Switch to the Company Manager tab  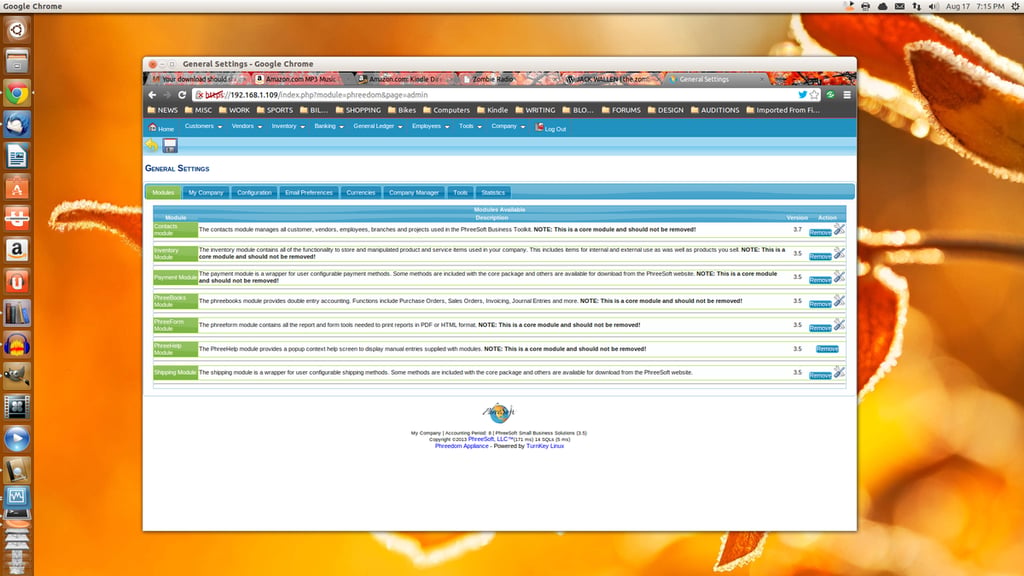pos(414,193)
